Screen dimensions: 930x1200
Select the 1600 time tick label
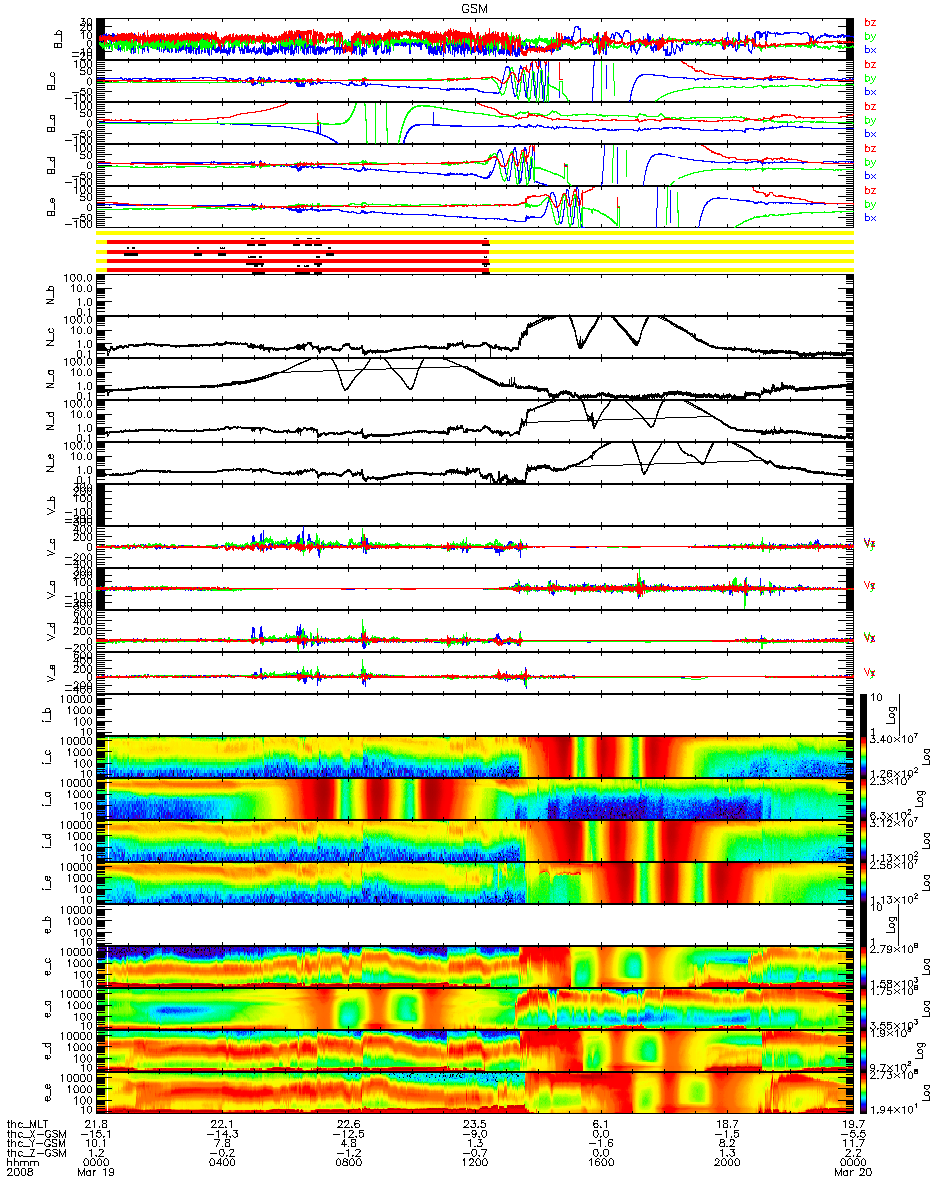[x=600, y=1164]
